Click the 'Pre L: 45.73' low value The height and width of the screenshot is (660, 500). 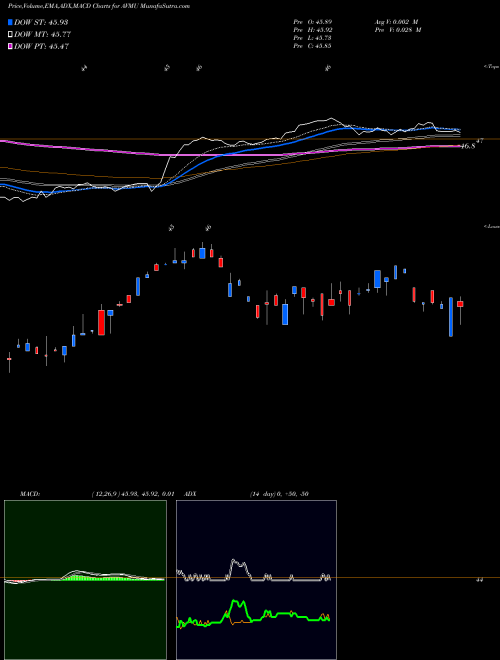tap(312, 38)
